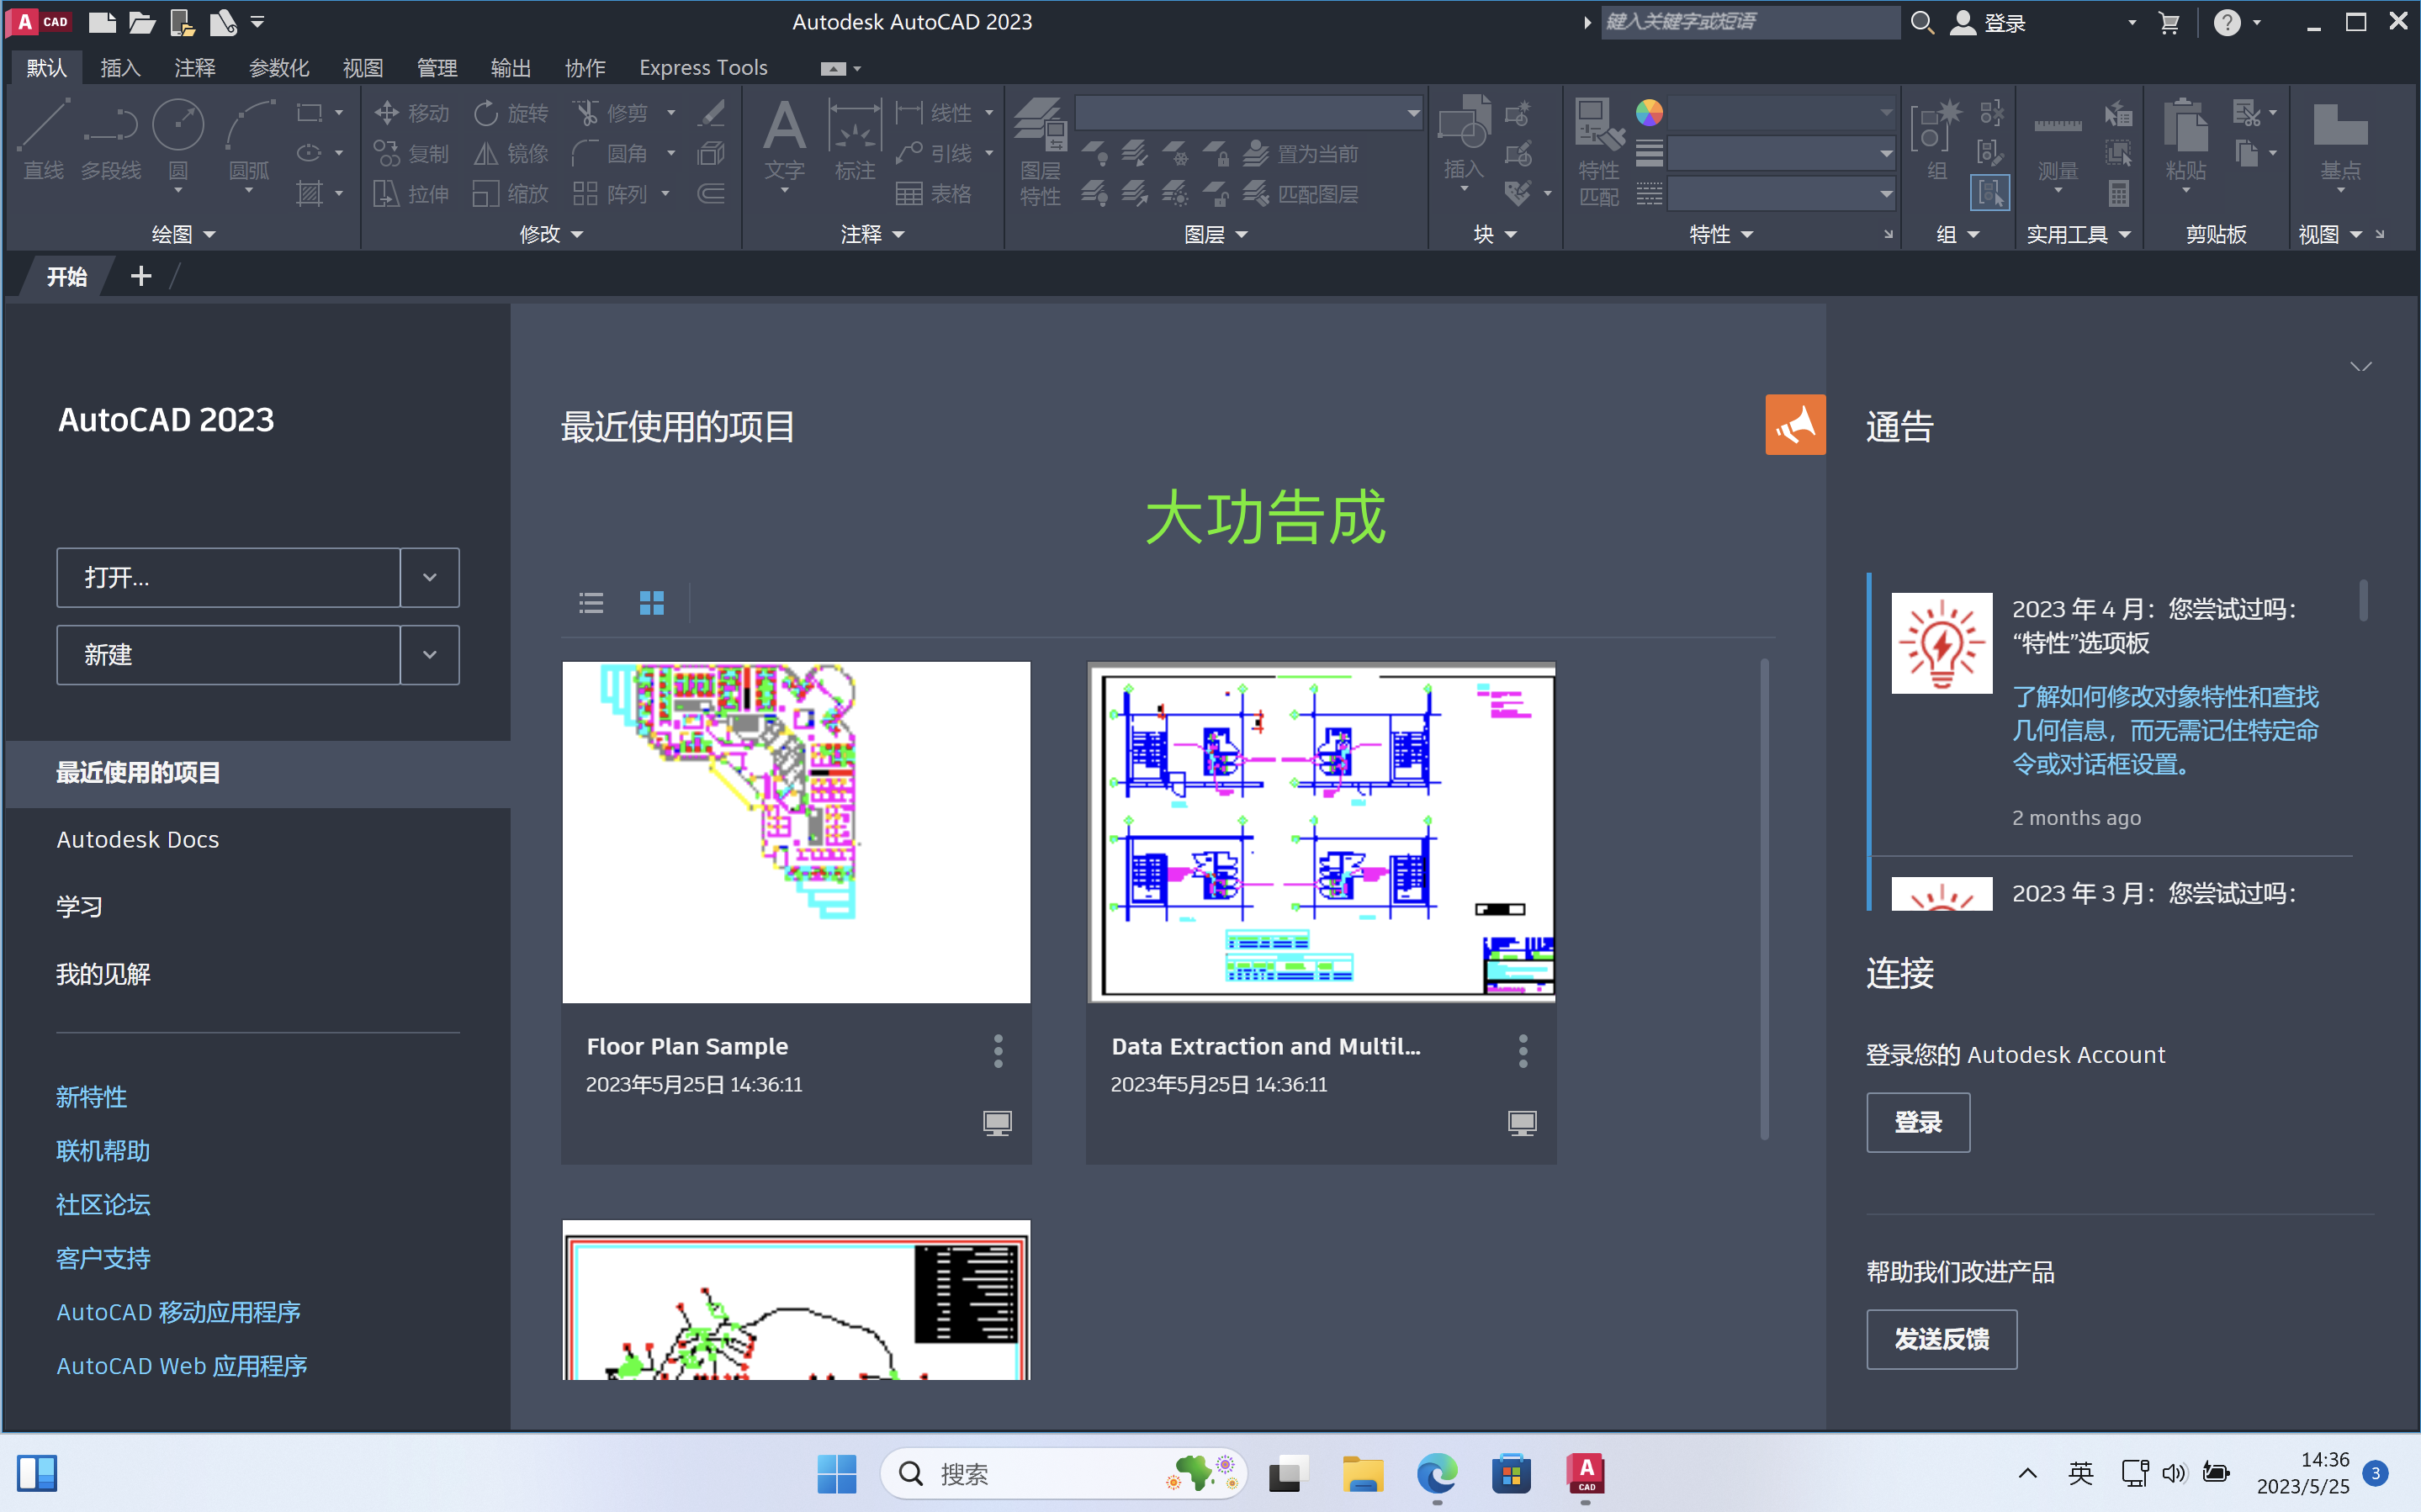Click the Open folder icon in quick access toolbar
This screenshot has height=1512, width=2421.
142,22
